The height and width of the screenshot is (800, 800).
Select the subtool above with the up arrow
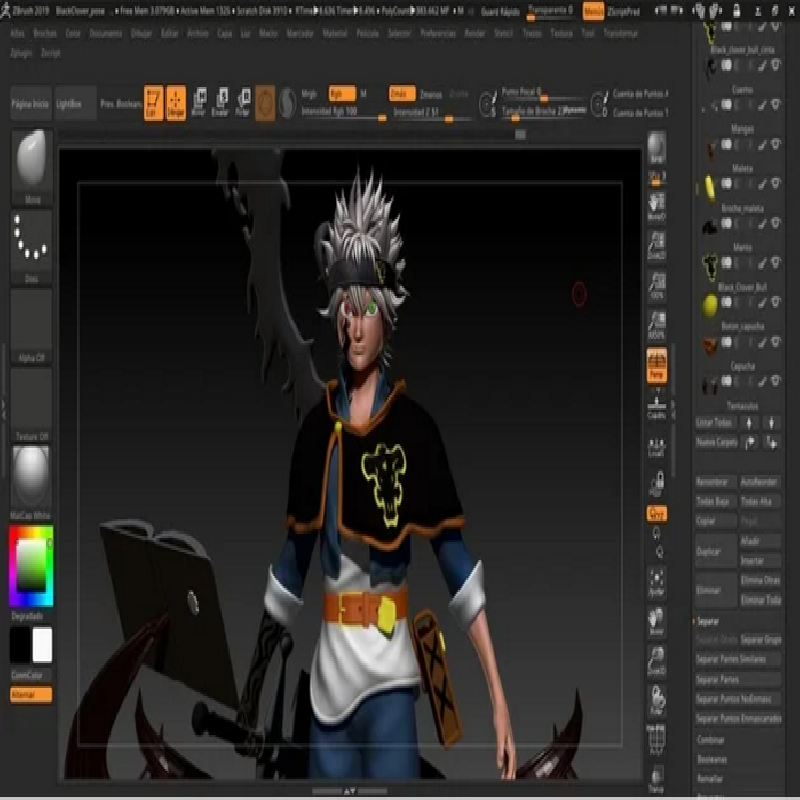coord(749,422)
